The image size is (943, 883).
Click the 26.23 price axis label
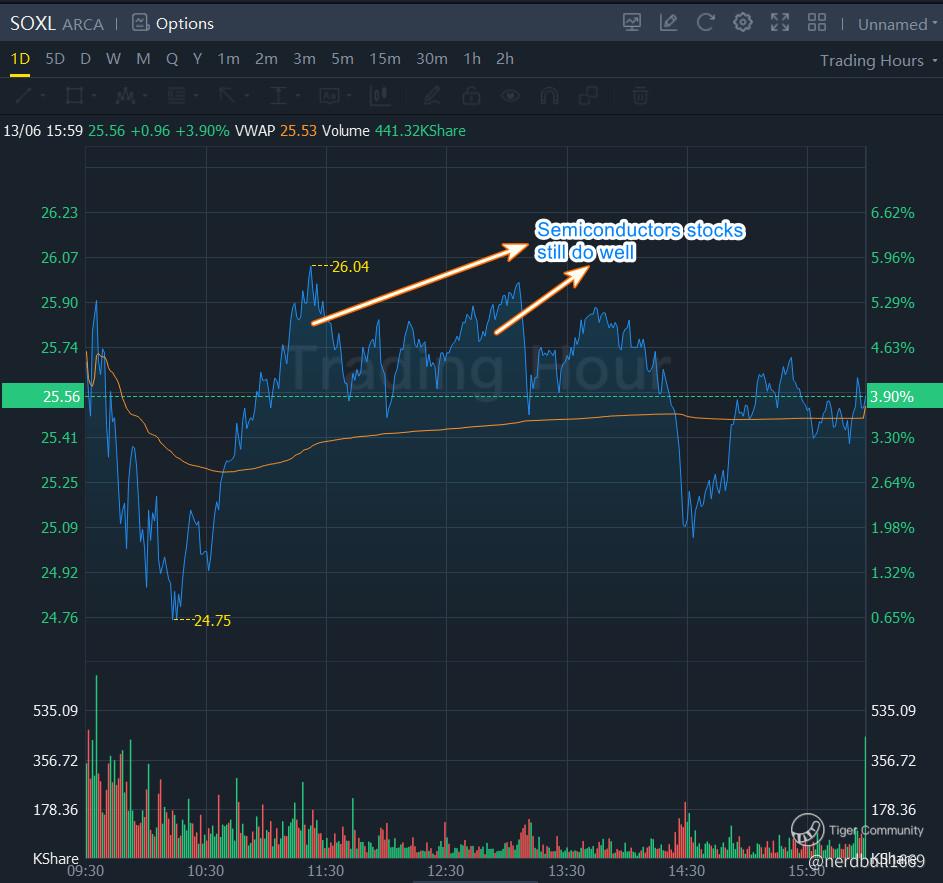pos(59,212)
